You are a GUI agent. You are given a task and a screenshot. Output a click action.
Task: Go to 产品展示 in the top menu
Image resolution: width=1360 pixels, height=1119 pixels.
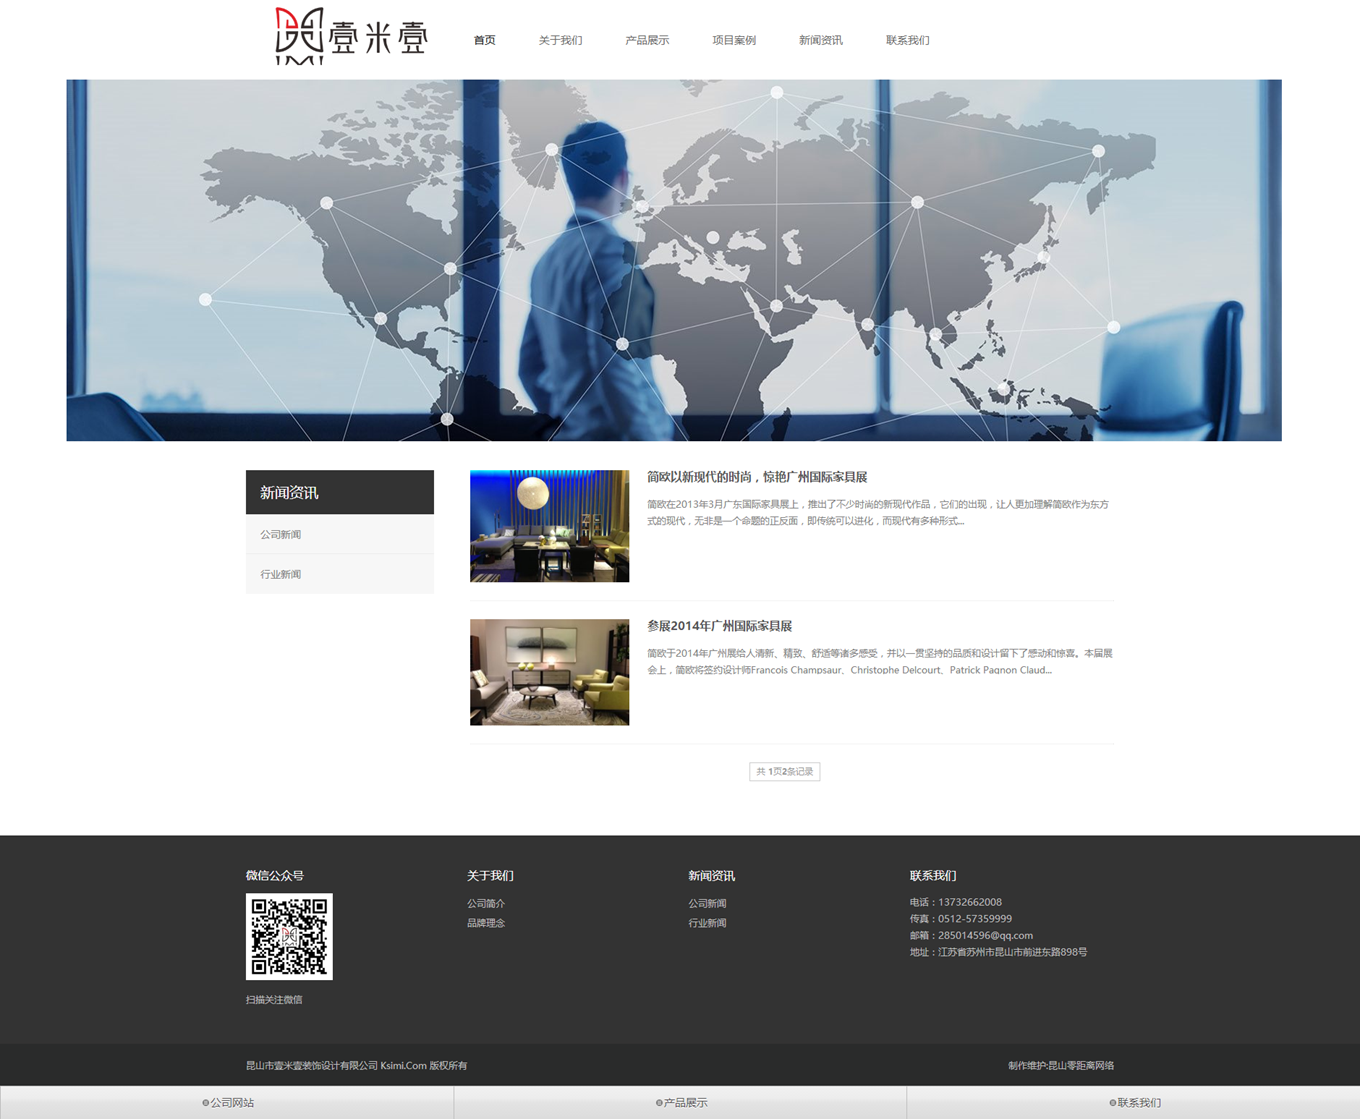[647, 41]
